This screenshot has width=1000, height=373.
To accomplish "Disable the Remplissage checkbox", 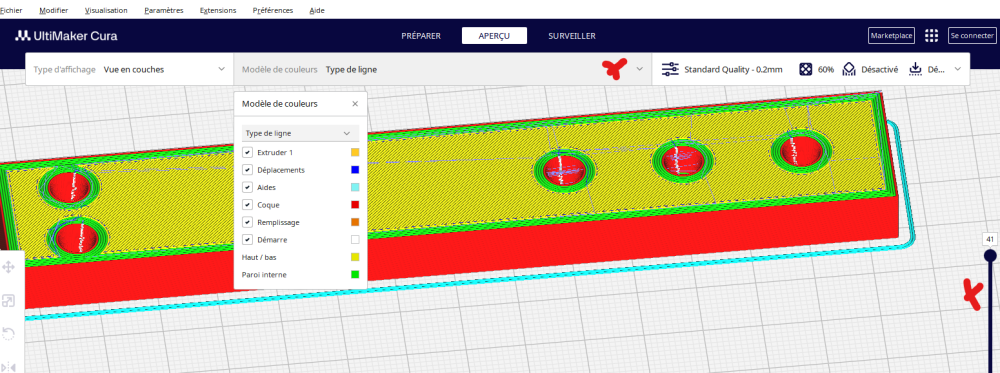I will (247, 222).
